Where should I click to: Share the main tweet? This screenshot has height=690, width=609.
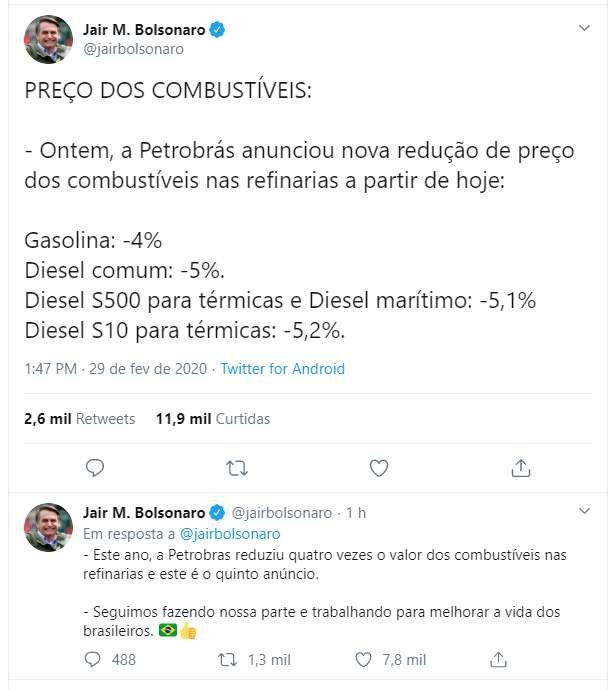(x=520, y=467)
